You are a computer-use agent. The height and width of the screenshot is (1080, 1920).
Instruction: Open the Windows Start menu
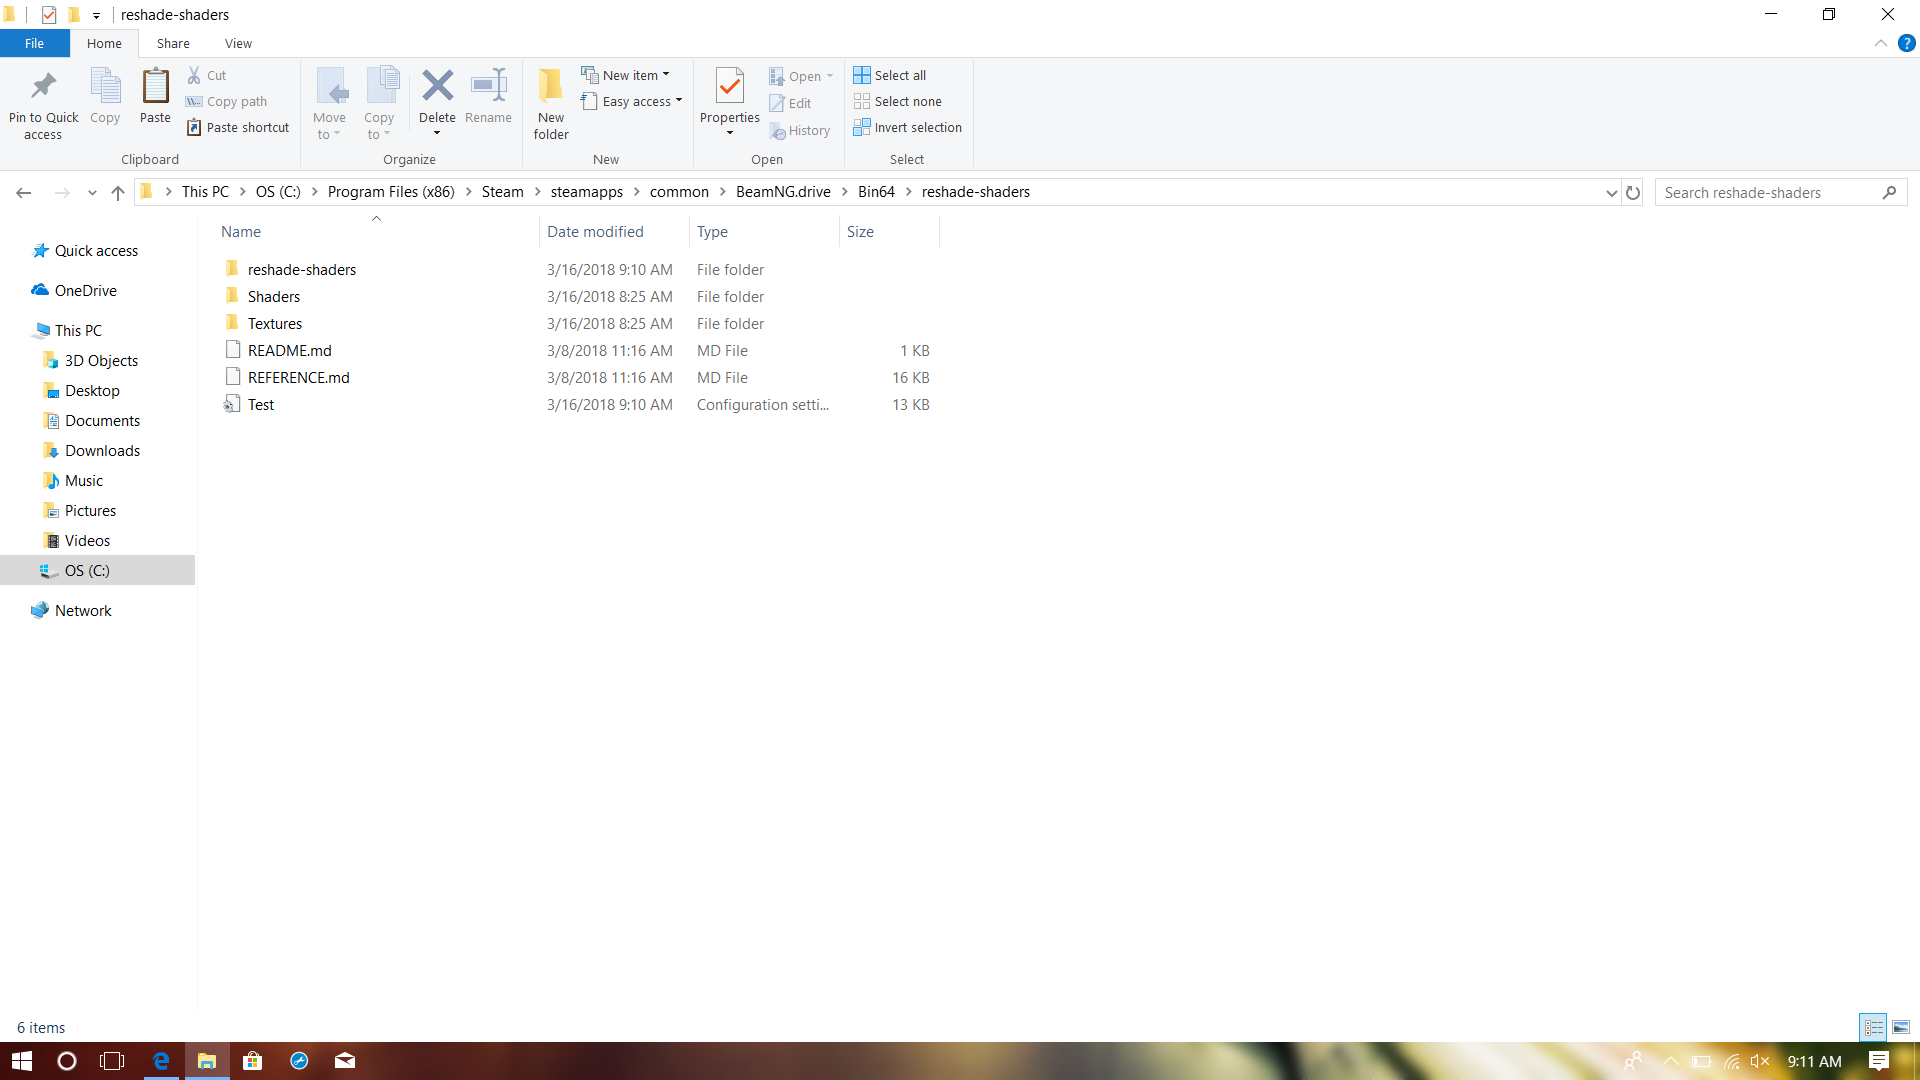click(22, 1061)
